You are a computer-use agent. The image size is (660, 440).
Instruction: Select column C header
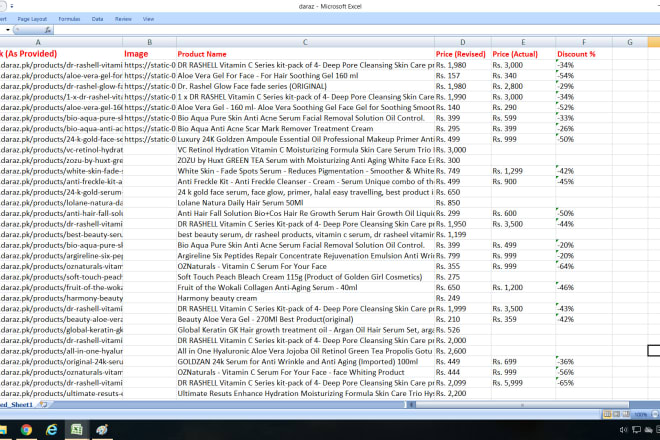305,42
